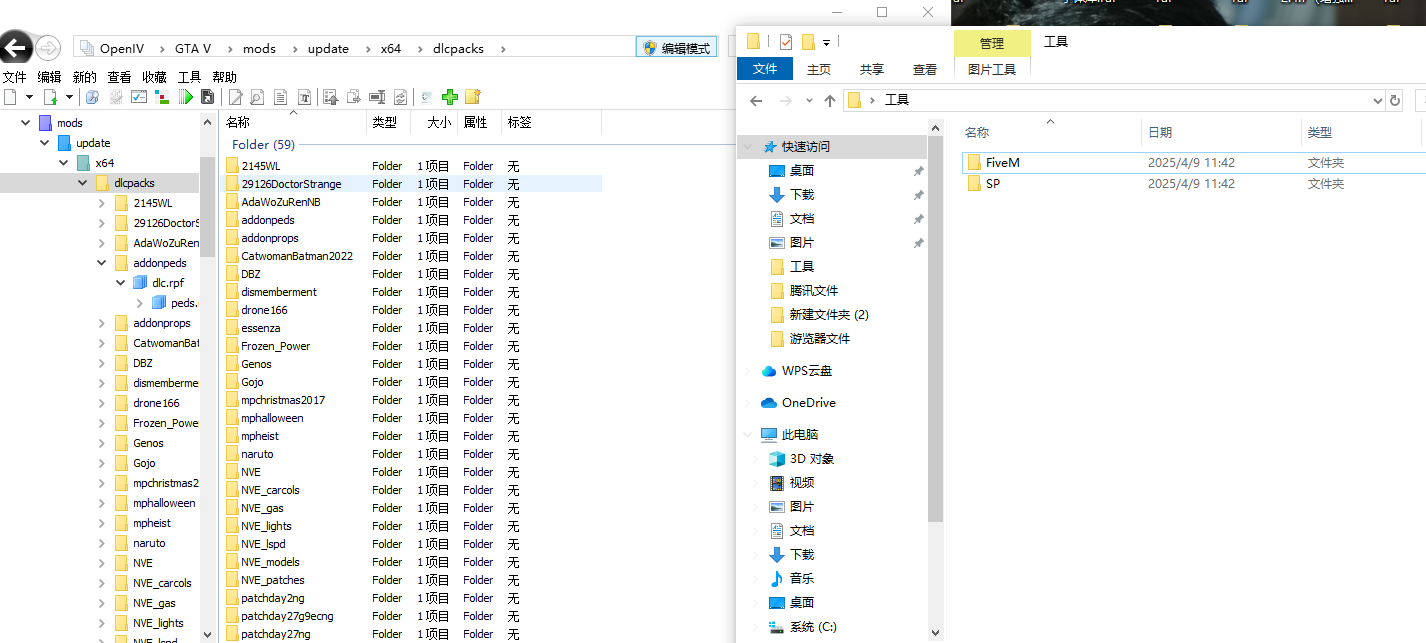
Task: Toggle 编辑模式 edit mode in OpenIV
Action: click(677, 48)
